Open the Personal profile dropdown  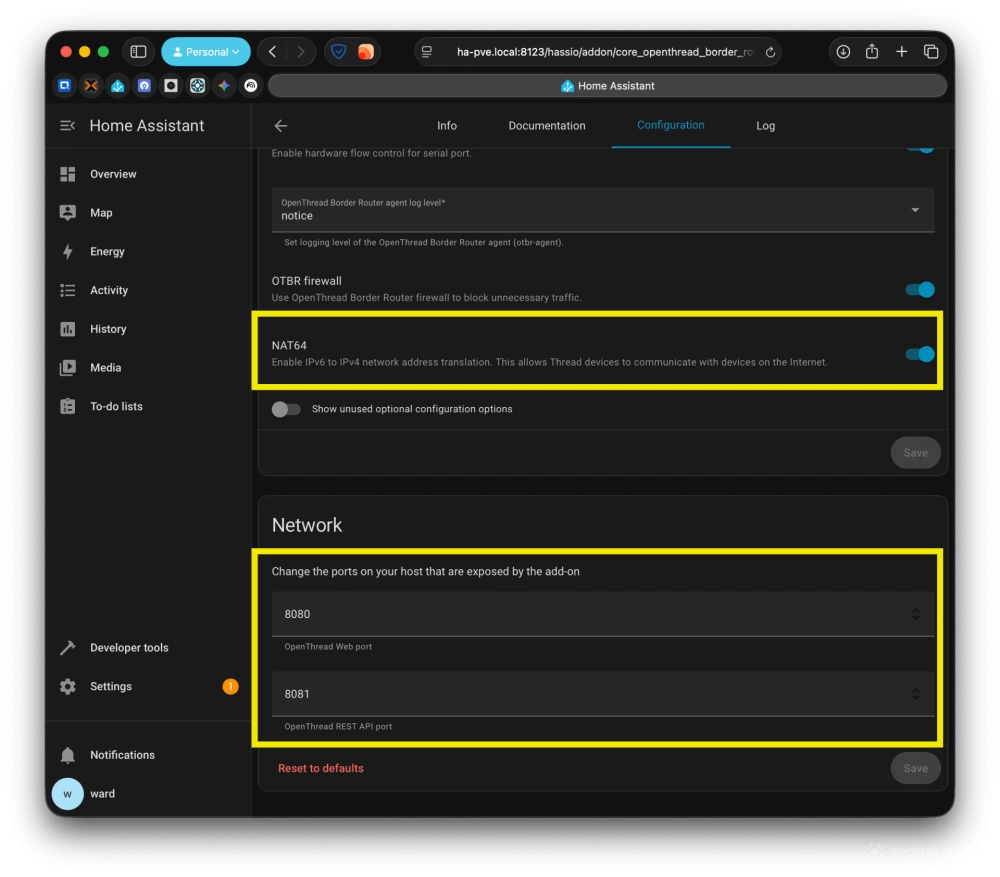point(206,51)
